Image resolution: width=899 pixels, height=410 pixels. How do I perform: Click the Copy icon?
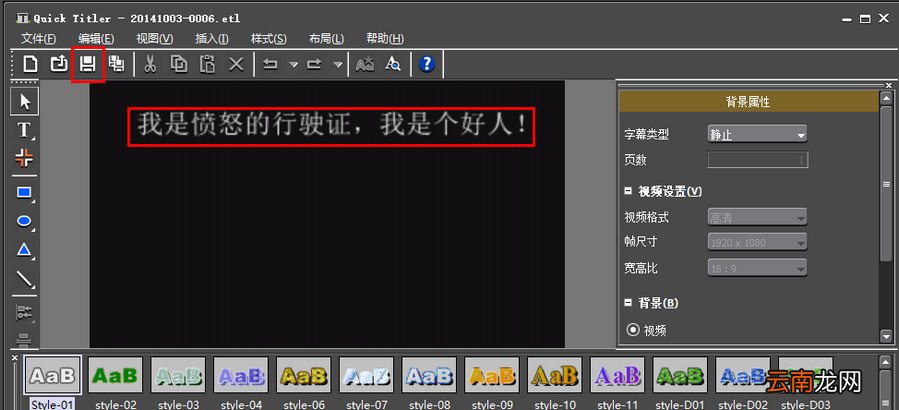179,64
